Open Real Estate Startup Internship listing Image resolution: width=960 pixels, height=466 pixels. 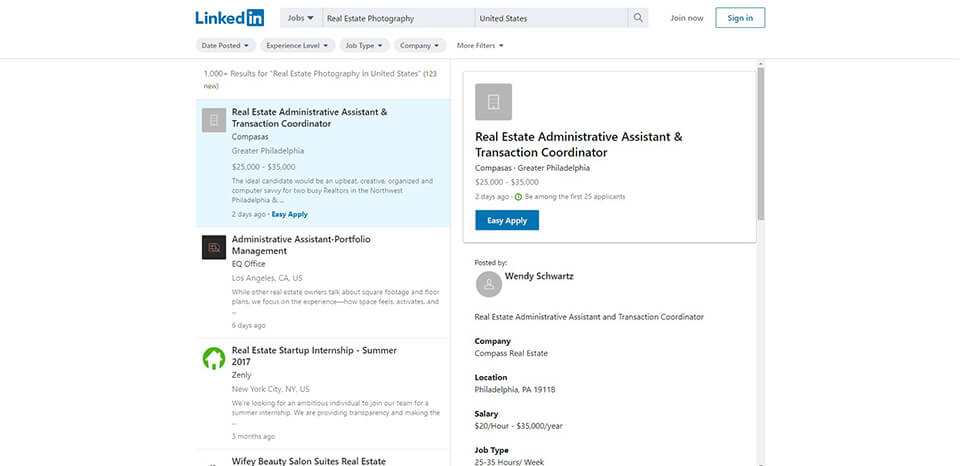pyautogui.click(x=314, y=356)
